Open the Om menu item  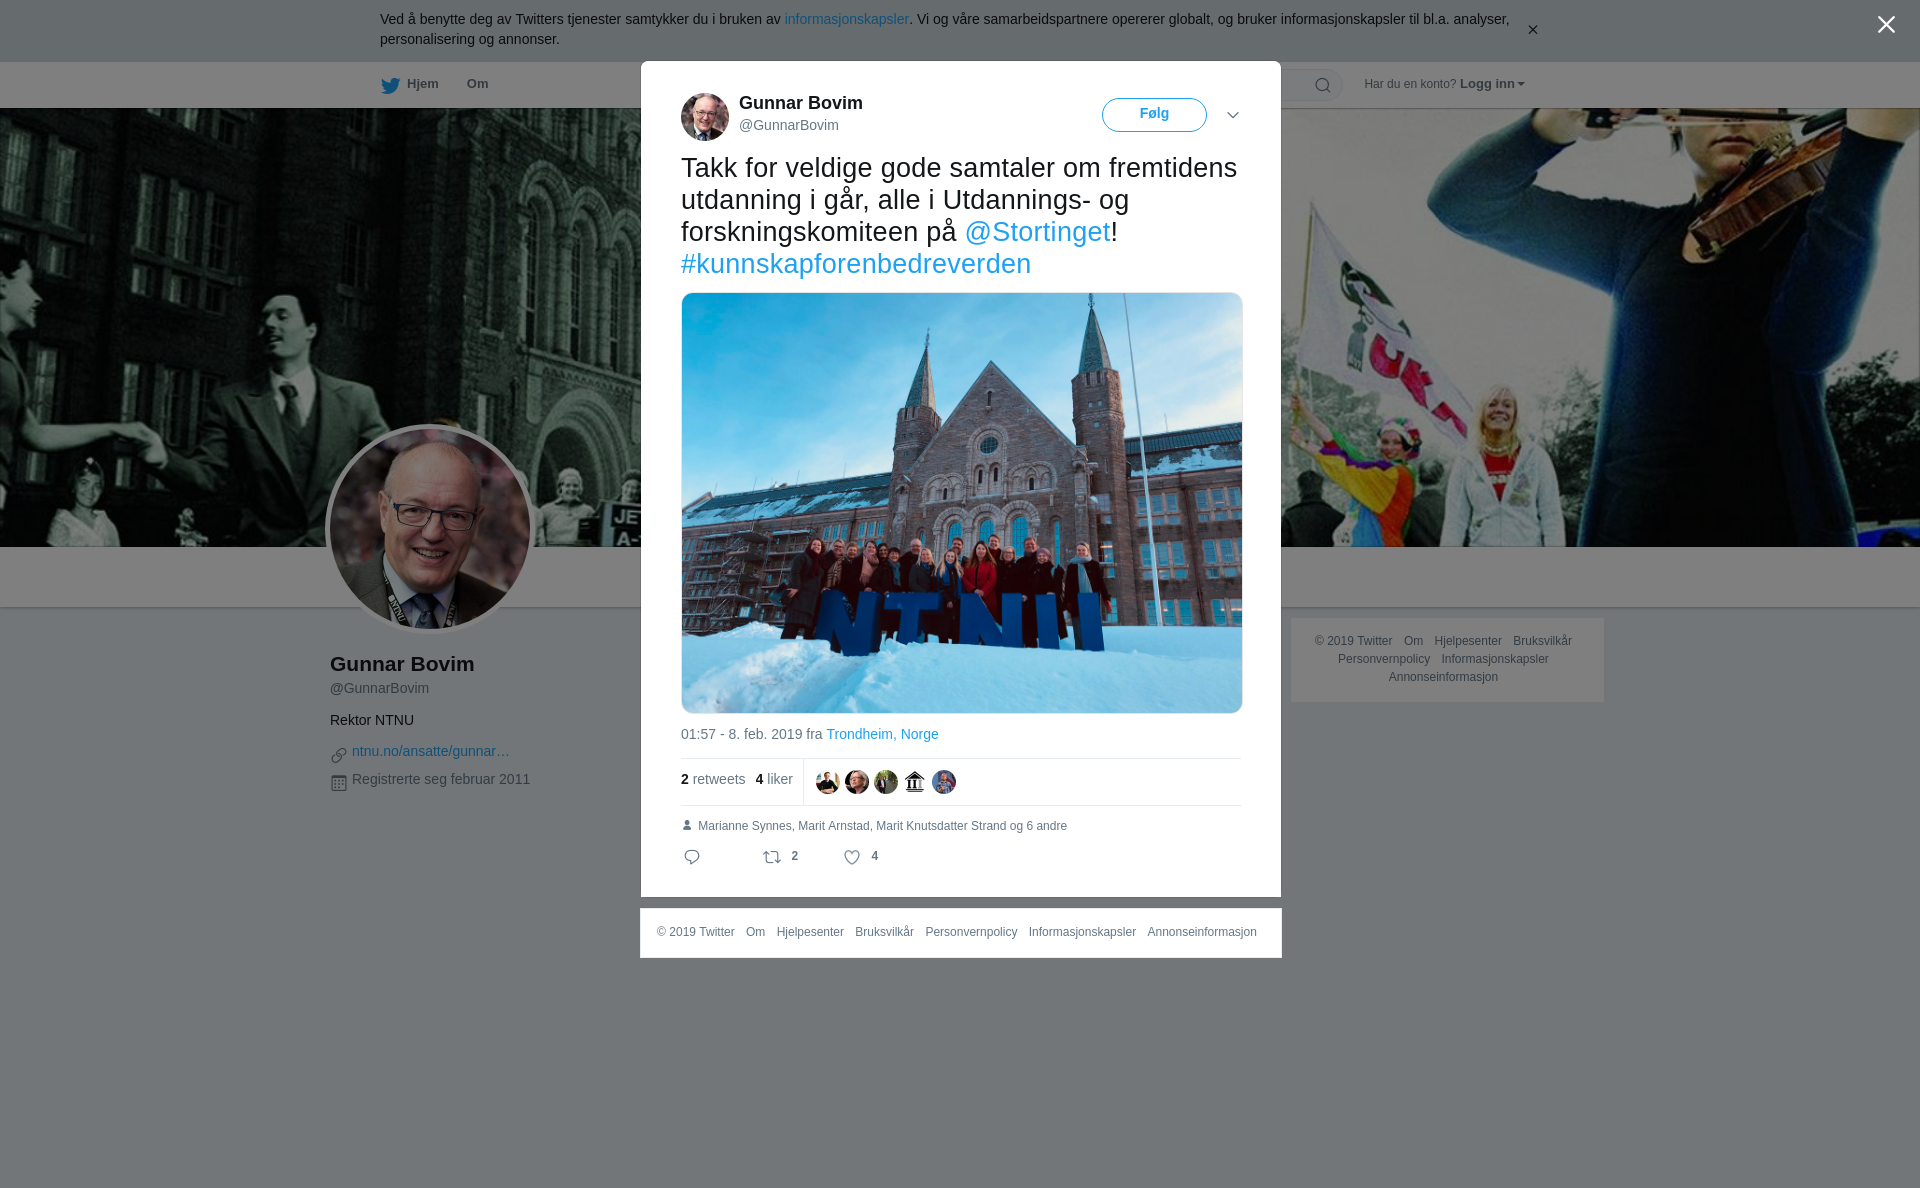[x=477, y=84]
